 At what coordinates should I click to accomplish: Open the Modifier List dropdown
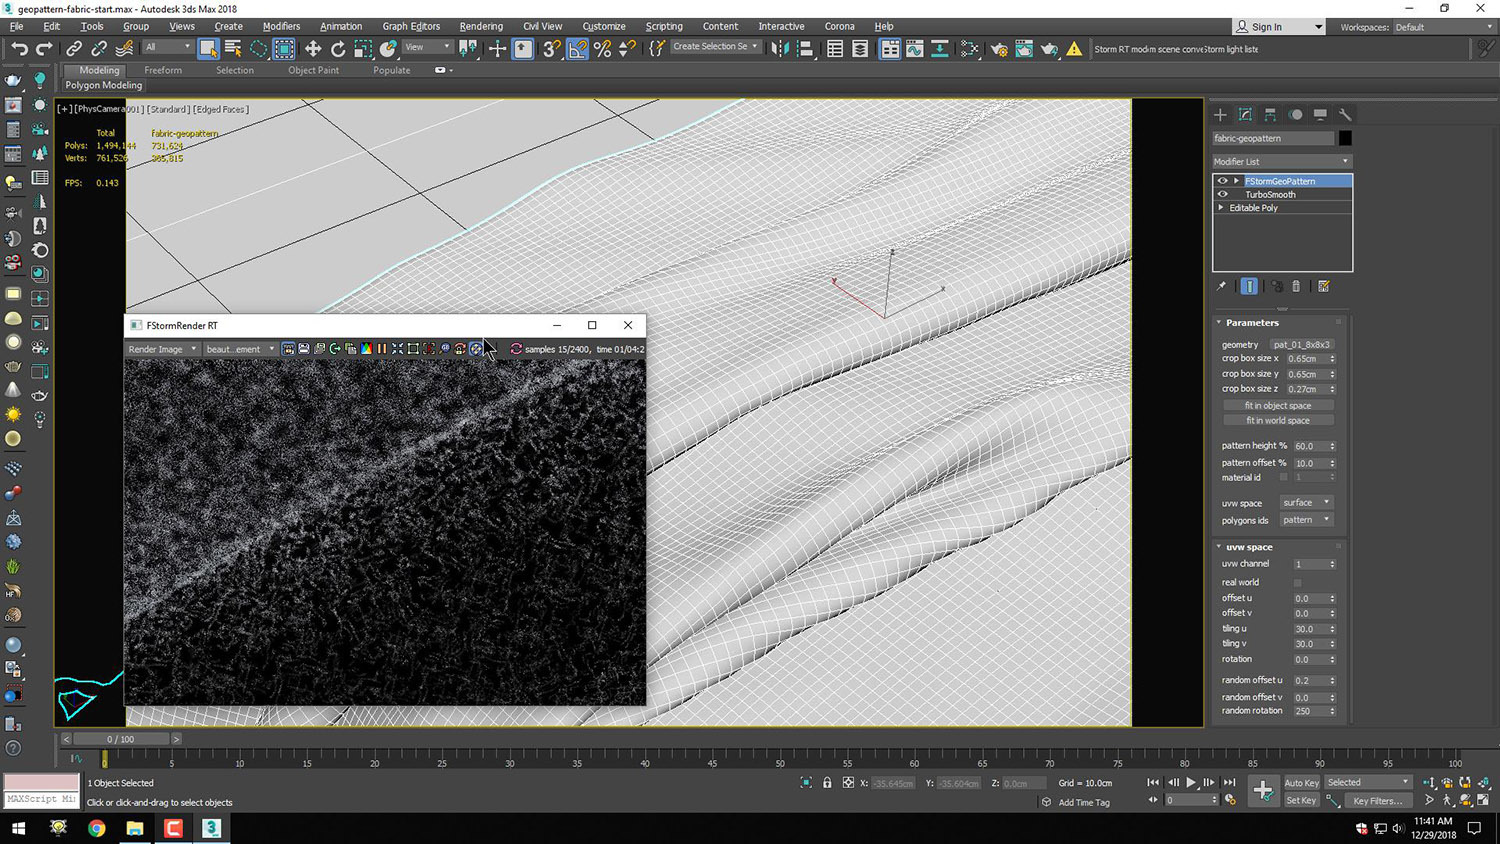click(1281, 161)
